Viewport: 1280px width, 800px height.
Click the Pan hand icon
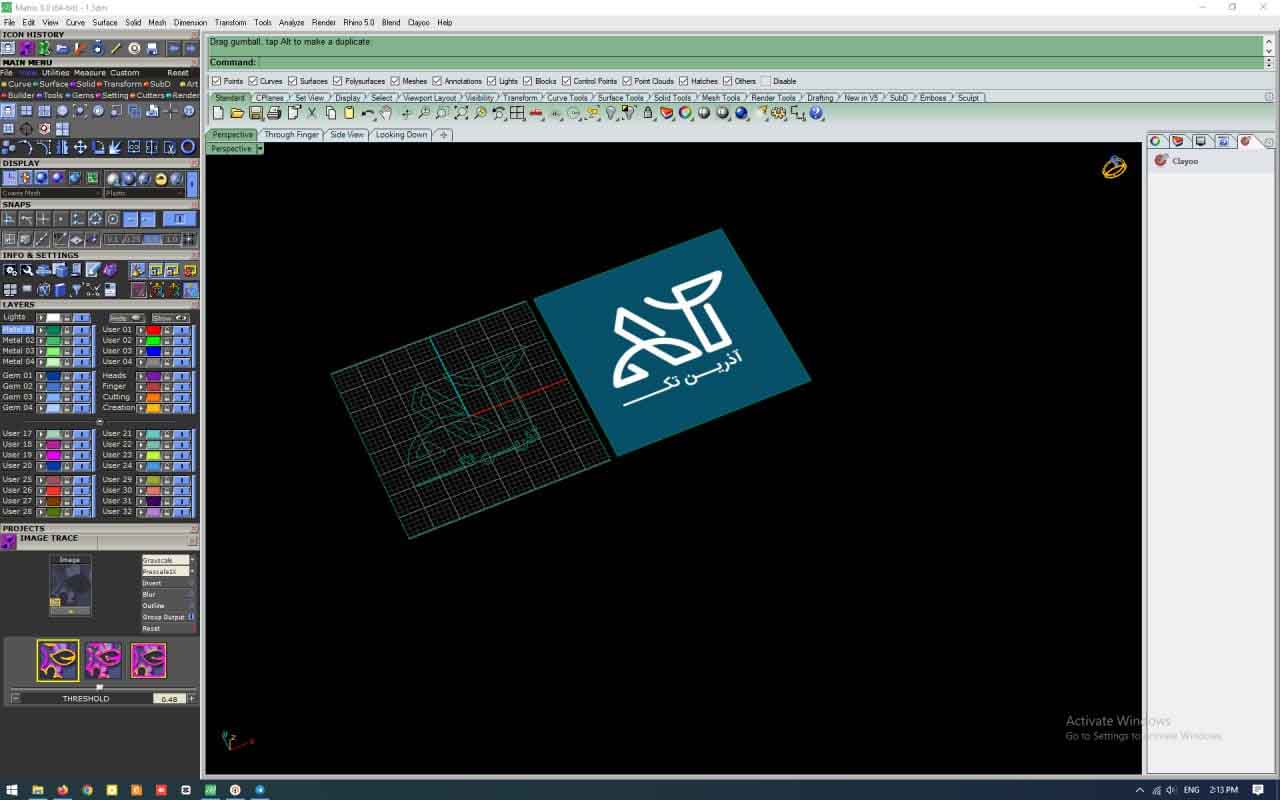tap(386, 114)
